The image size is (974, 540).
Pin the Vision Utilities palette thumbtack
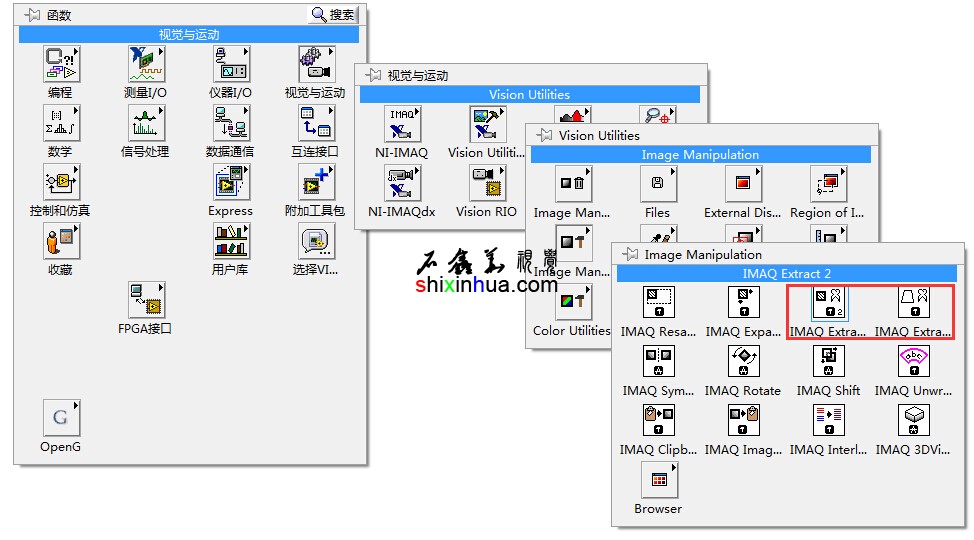[543, 135]
